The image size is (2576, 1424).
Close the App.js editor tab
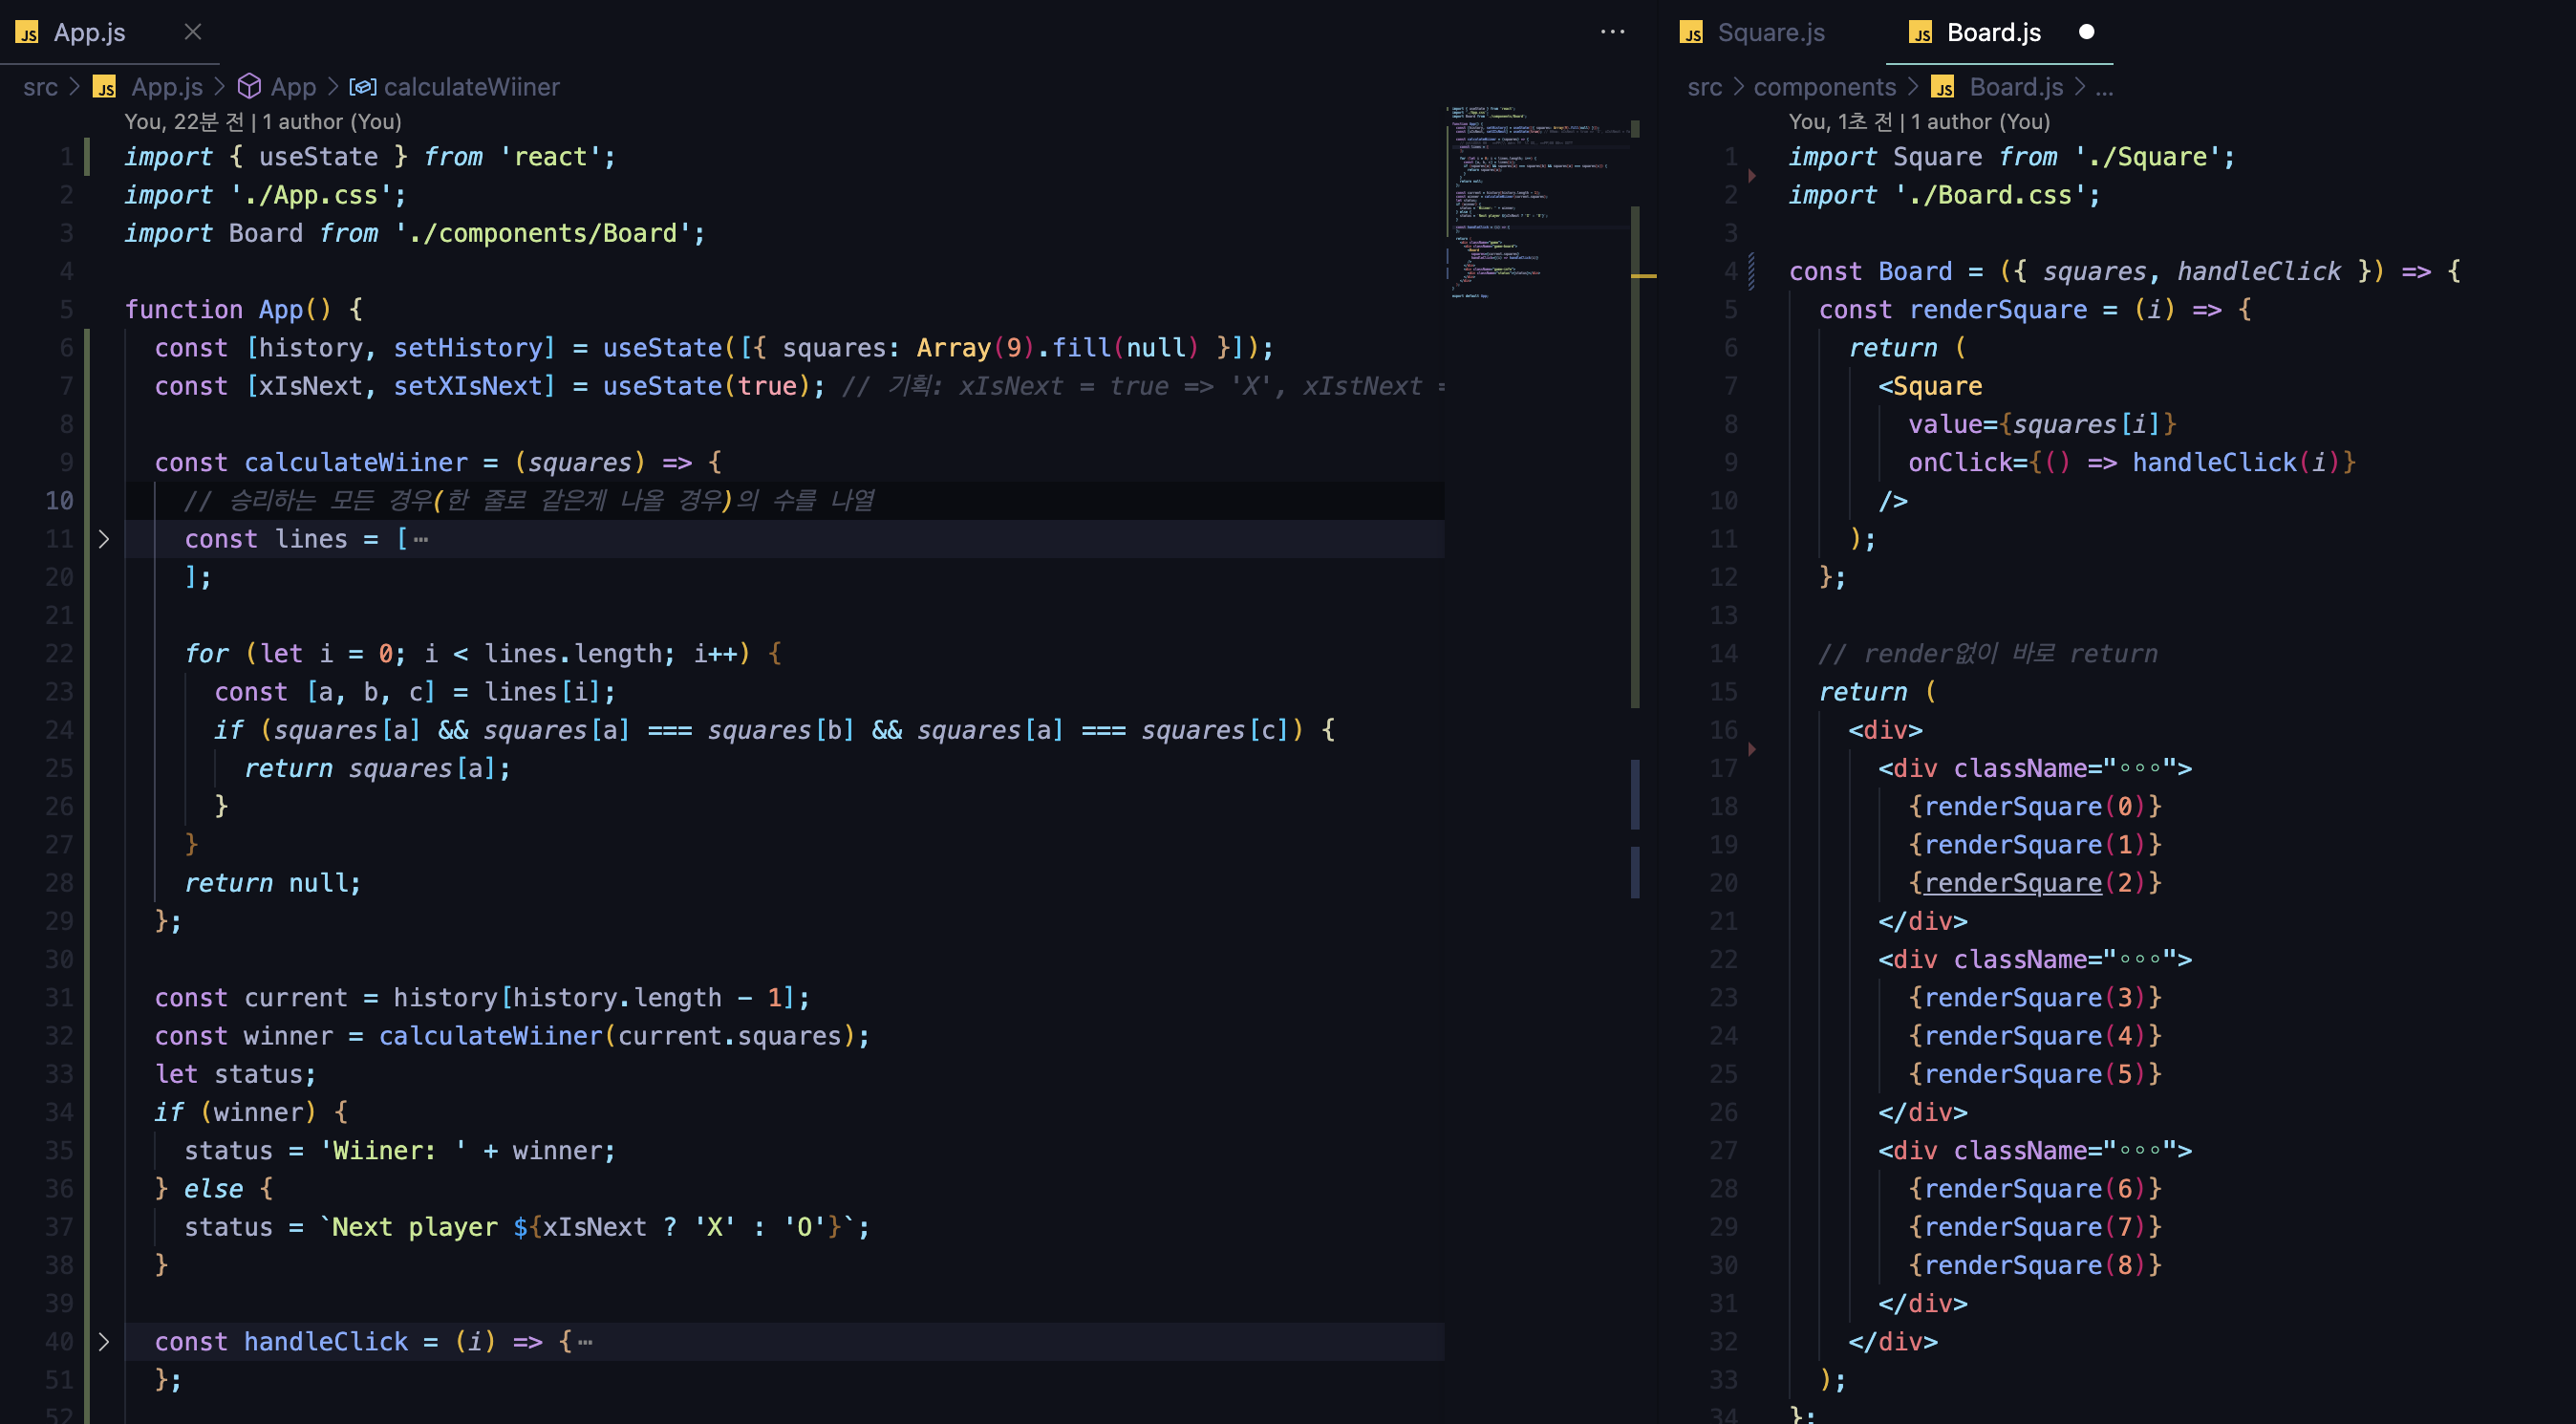[x=193, y=32]
